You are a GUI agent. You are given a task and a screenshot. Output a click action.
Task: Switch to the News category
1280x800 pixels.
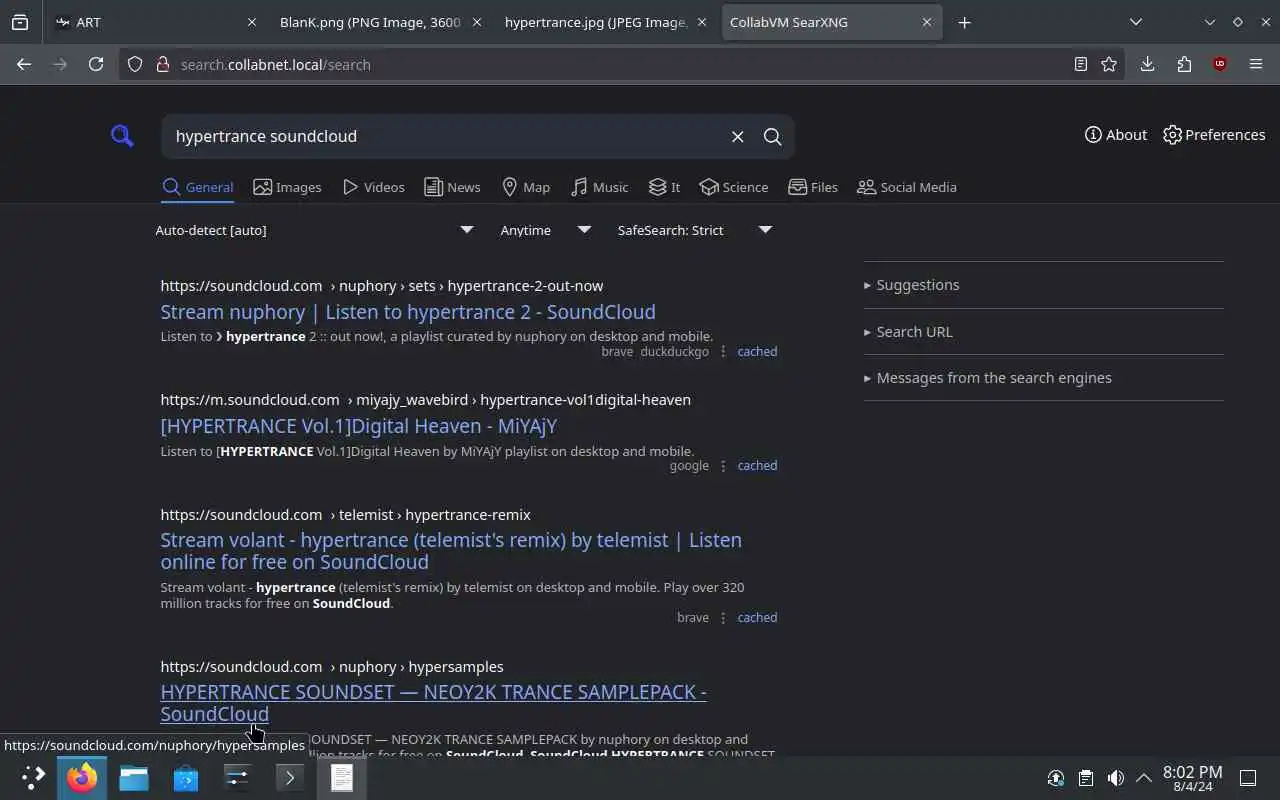tap(452, 187)
